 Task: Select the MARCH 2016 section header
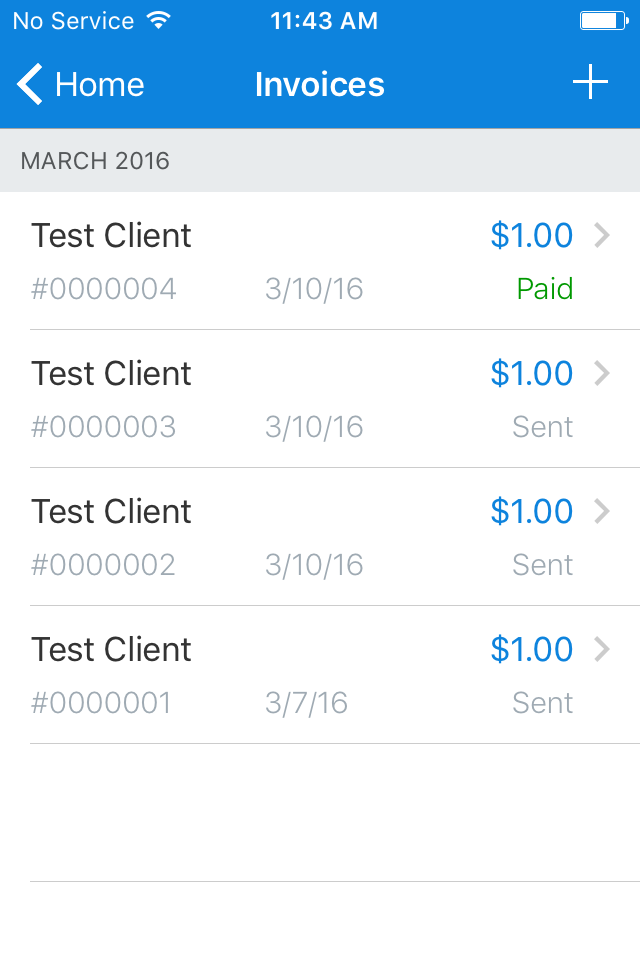[x=95, y=160]
